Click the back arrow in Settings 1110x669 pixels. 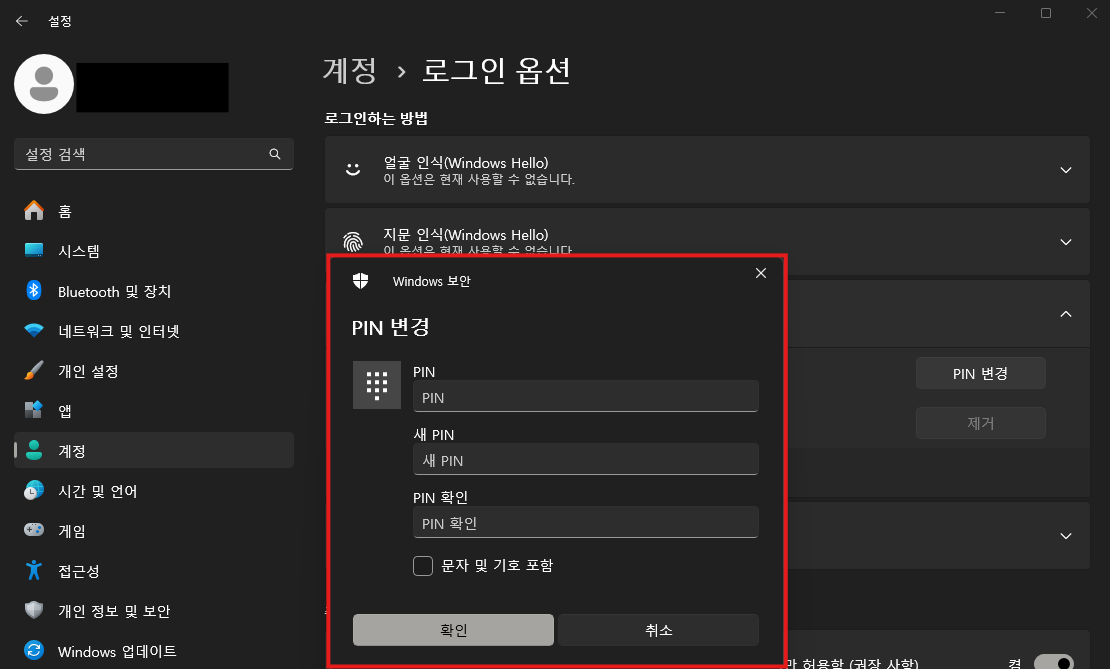coord(21,21)
